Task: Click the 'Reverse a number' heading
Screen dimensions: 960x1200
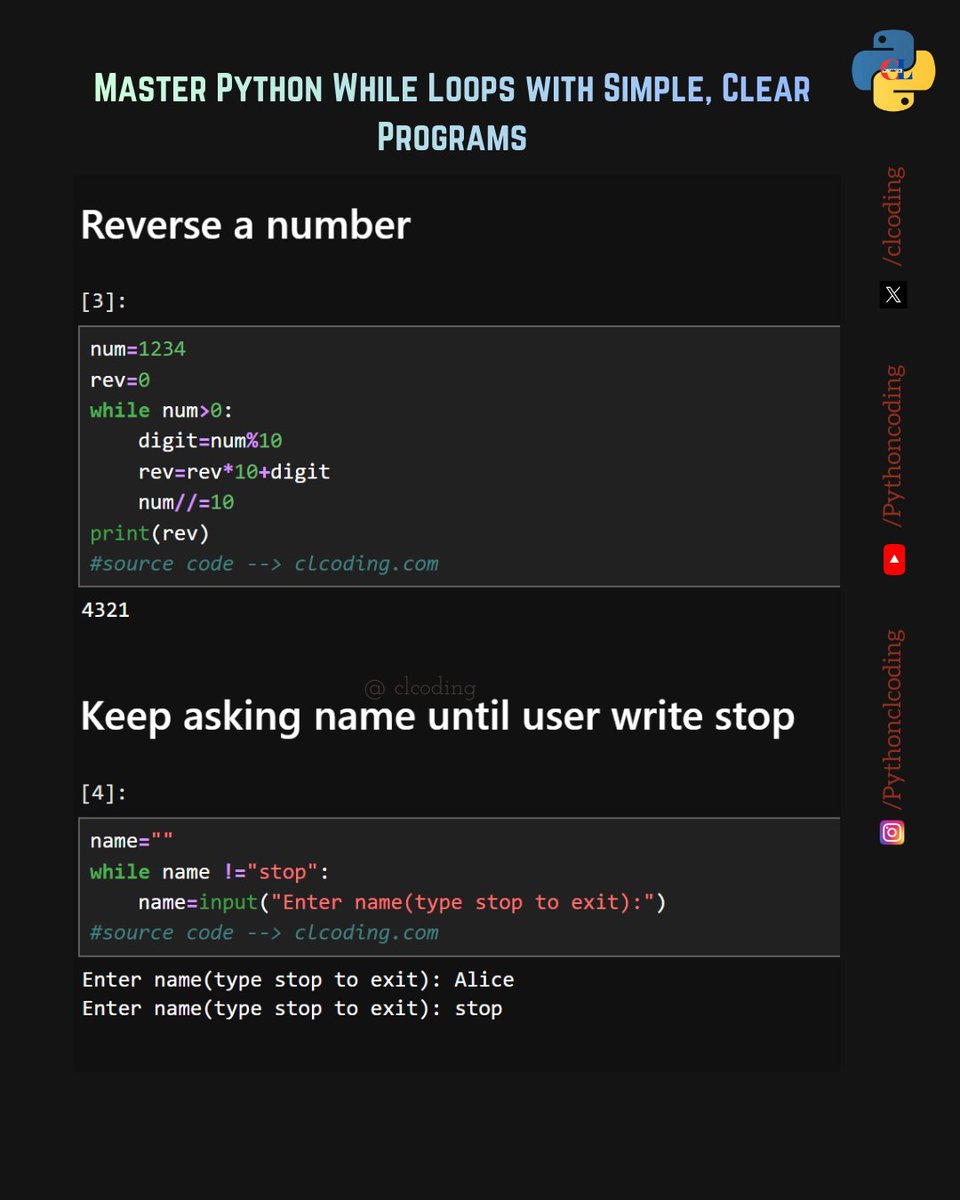Action: click(244, 225)
